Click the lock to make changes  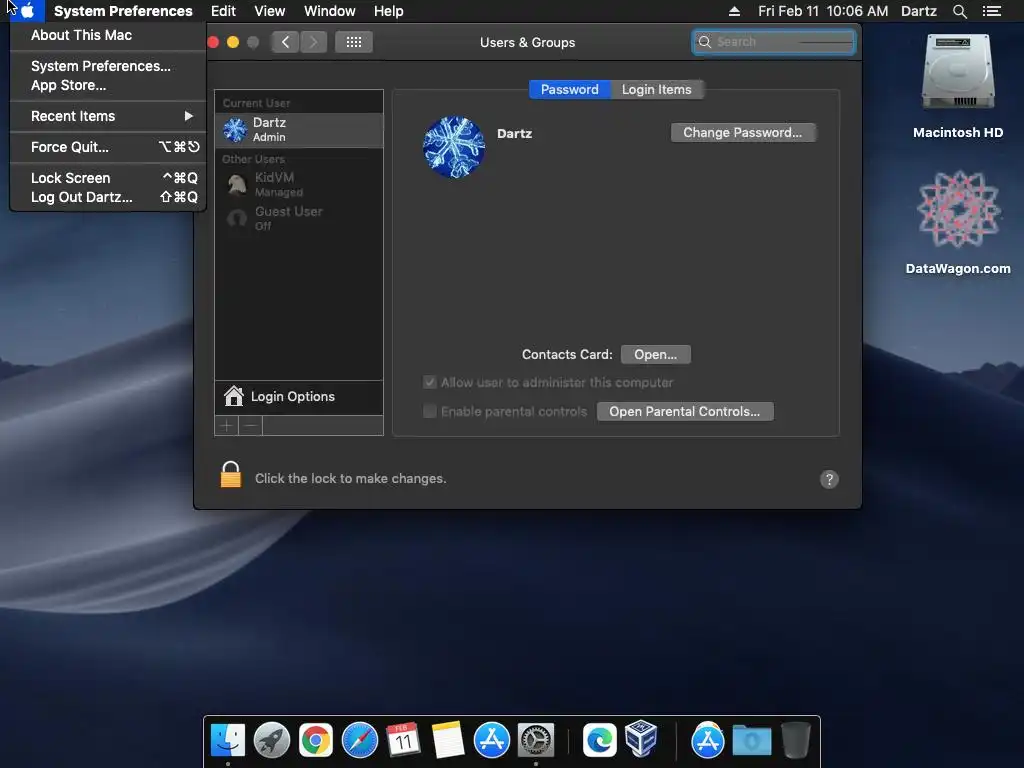231,475
